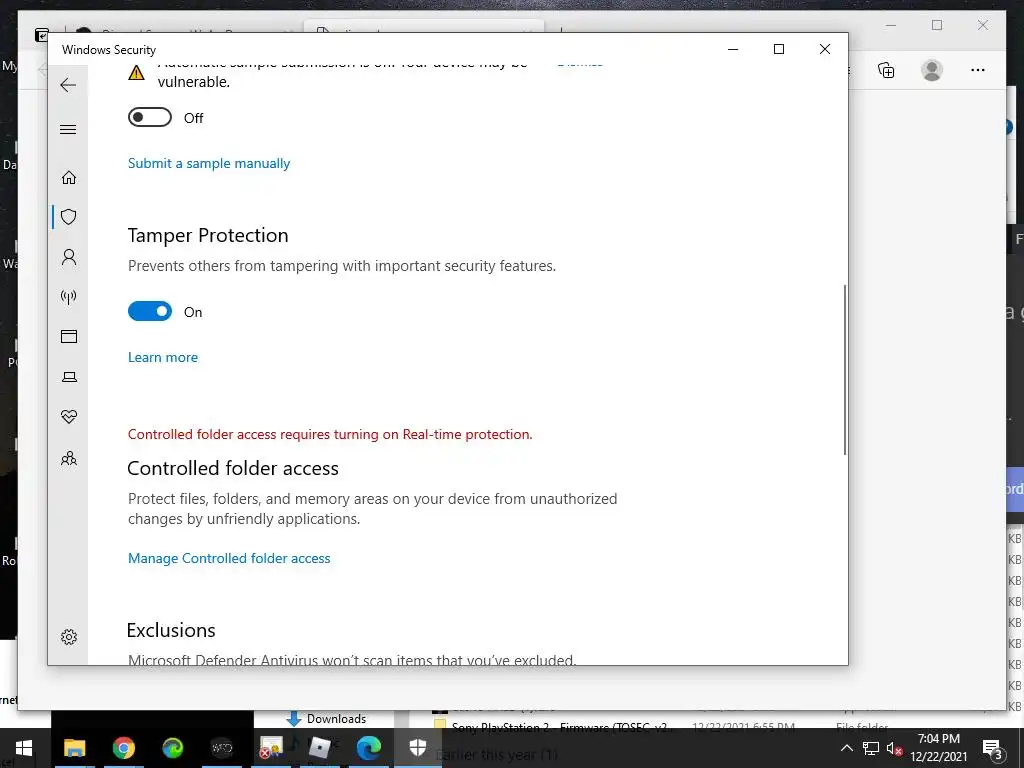Click the Tamper Protection heading
The height and width of the screenshot is (768, 1024).
208,235
